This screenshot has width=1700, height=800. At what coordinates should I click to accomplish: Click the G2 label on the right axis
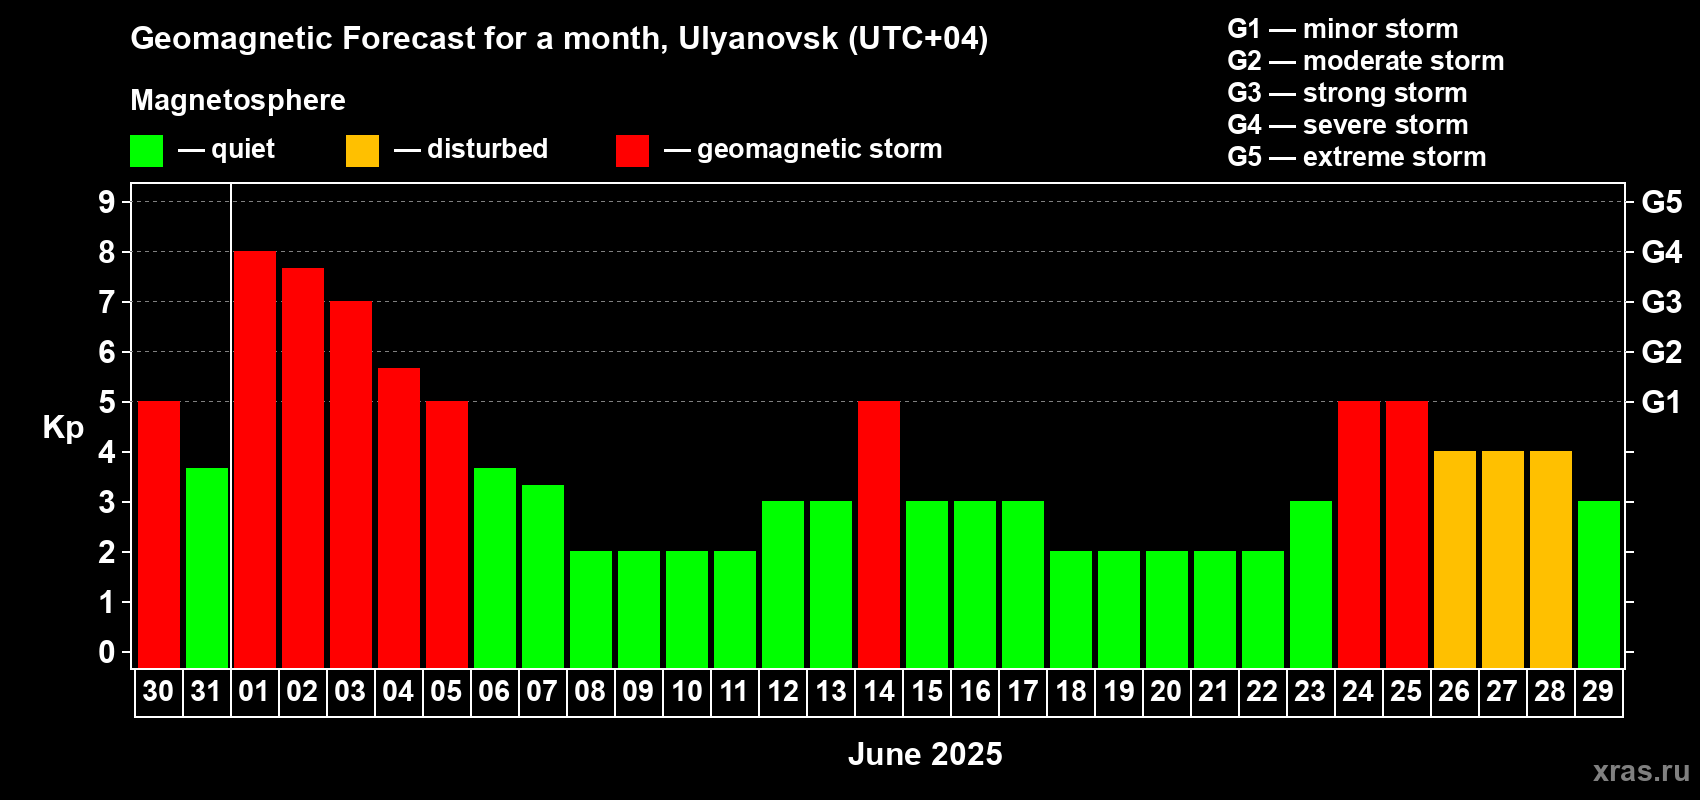(1661, 352)
